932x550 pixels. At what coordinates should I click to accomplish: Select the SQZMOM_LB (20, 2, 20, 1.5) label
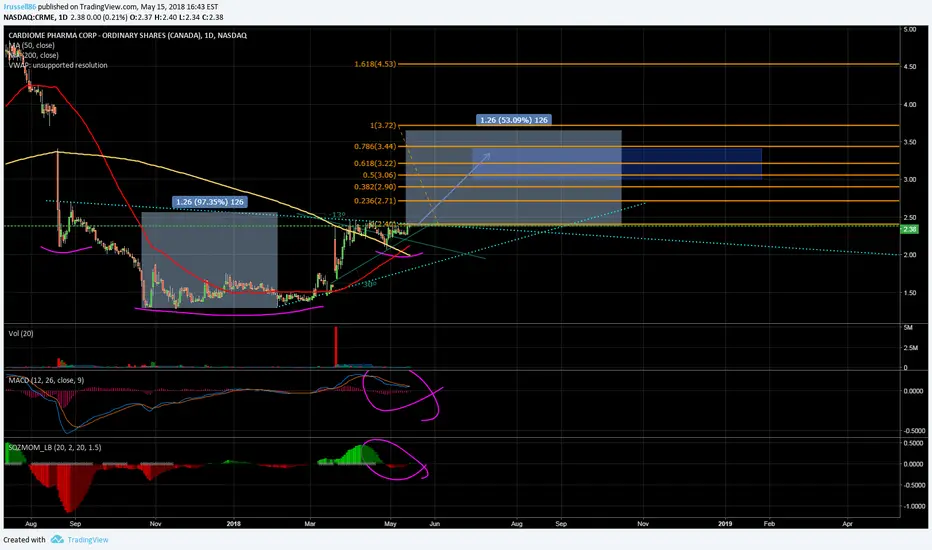click(x=54, y=447)
